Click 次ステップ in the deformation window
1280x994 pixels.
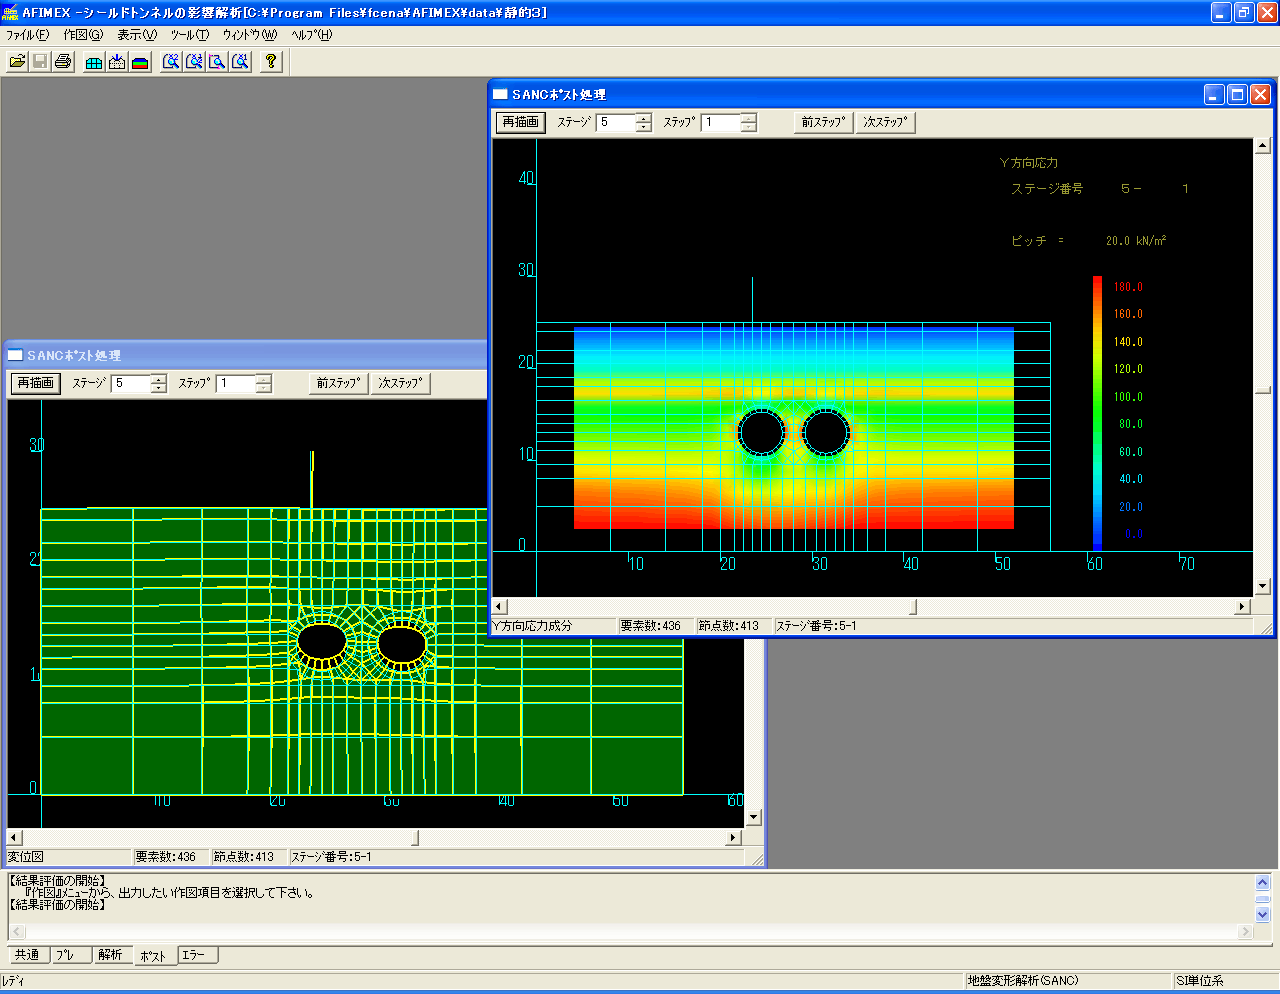click(400, 383)
